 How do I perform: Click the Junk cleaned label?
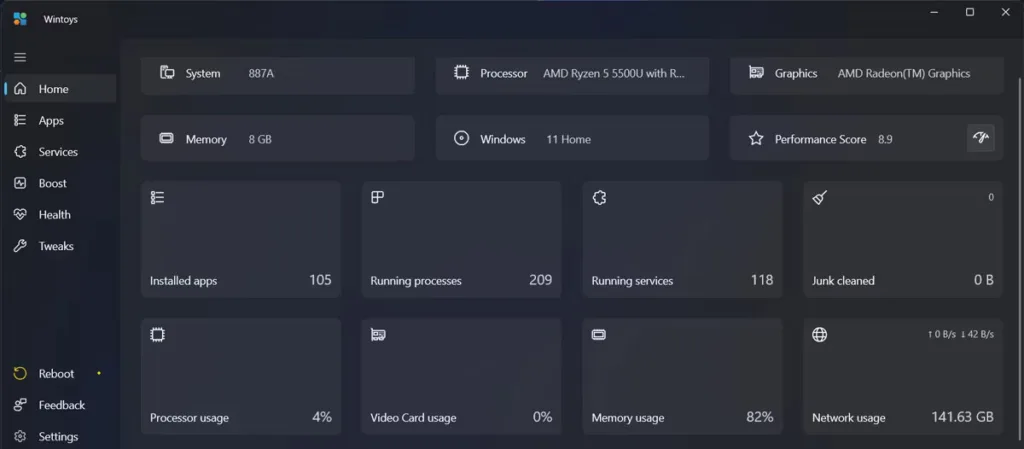[843, 281]
